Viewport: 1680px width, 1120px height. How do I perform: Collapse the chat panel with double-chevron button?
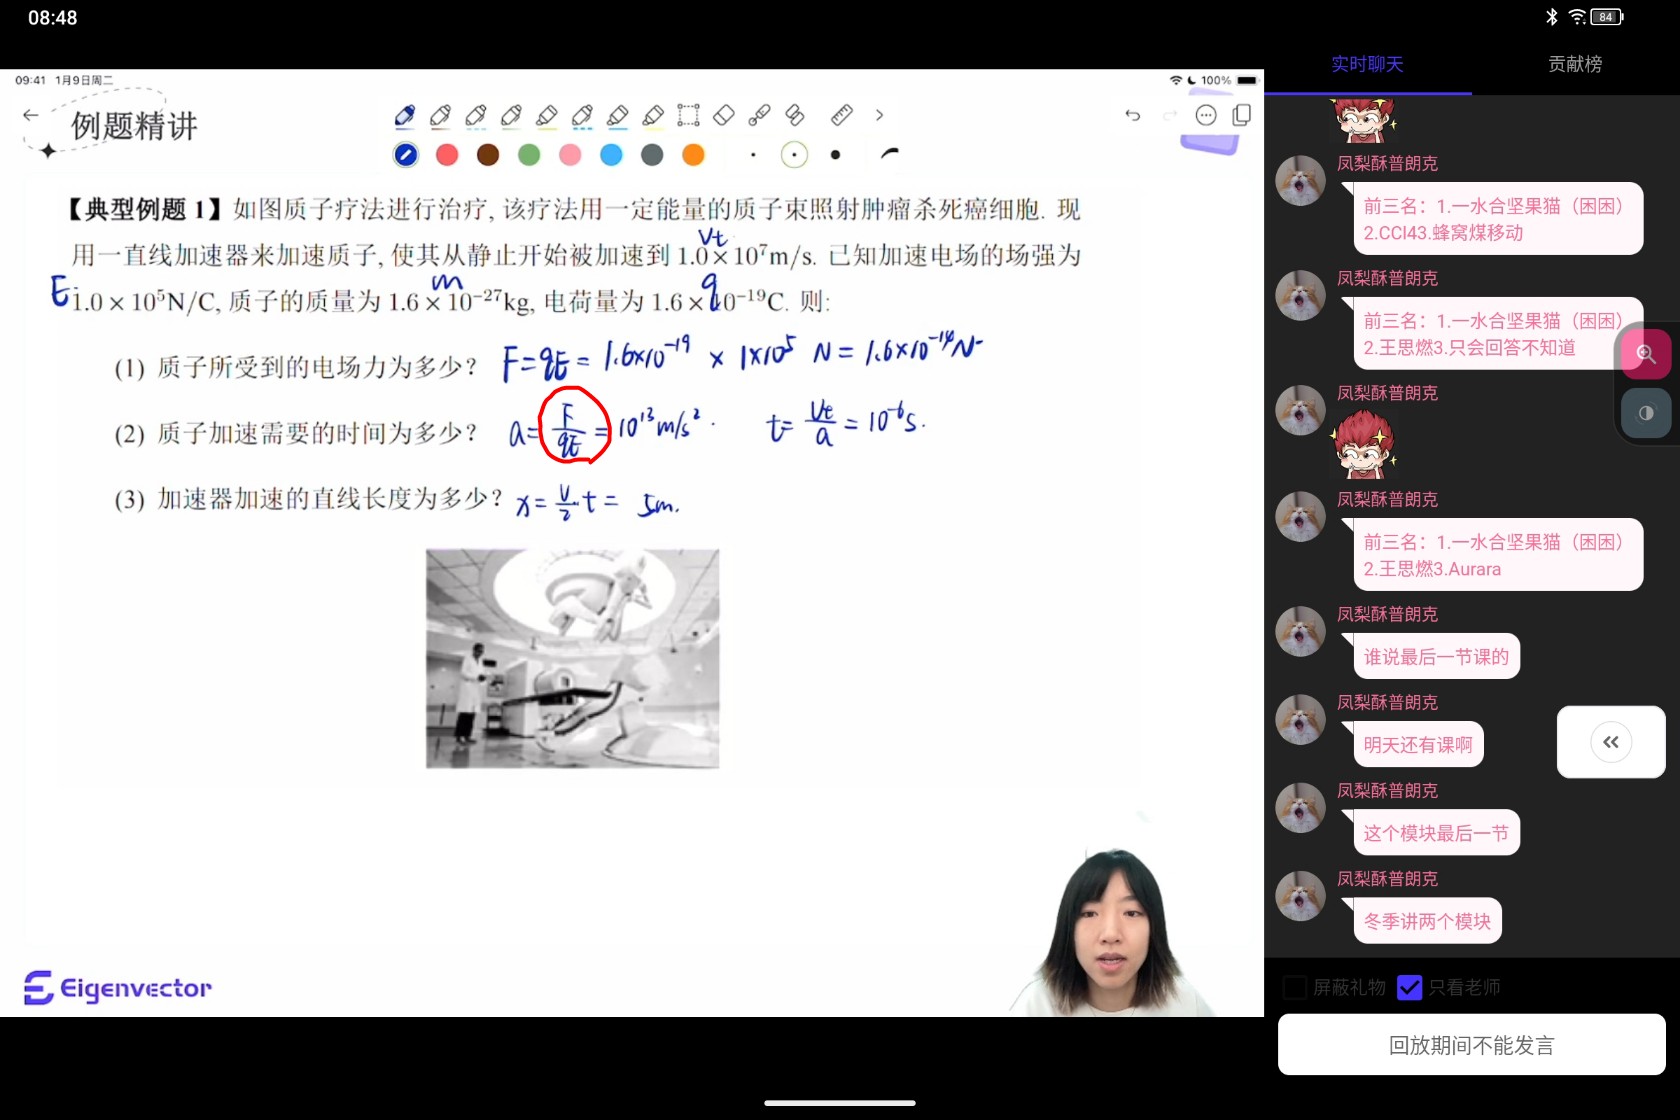(x=1610, y=742)
